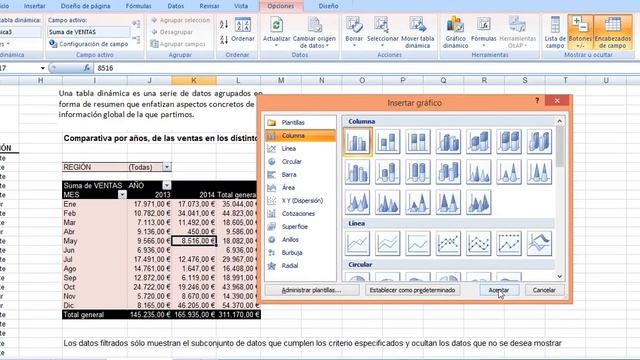Open the Fórmulas ribbon tab

pos(138,6)
